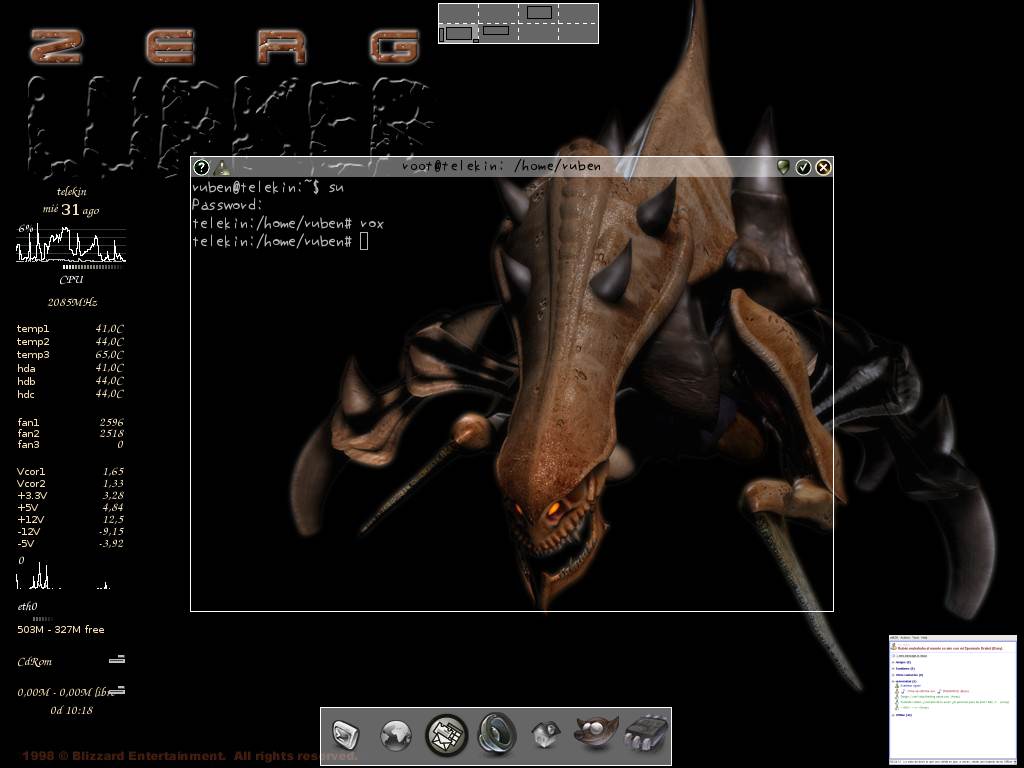Open the web browser globe dock icon
Screen dimensions: 1024x768
[396, 737]
